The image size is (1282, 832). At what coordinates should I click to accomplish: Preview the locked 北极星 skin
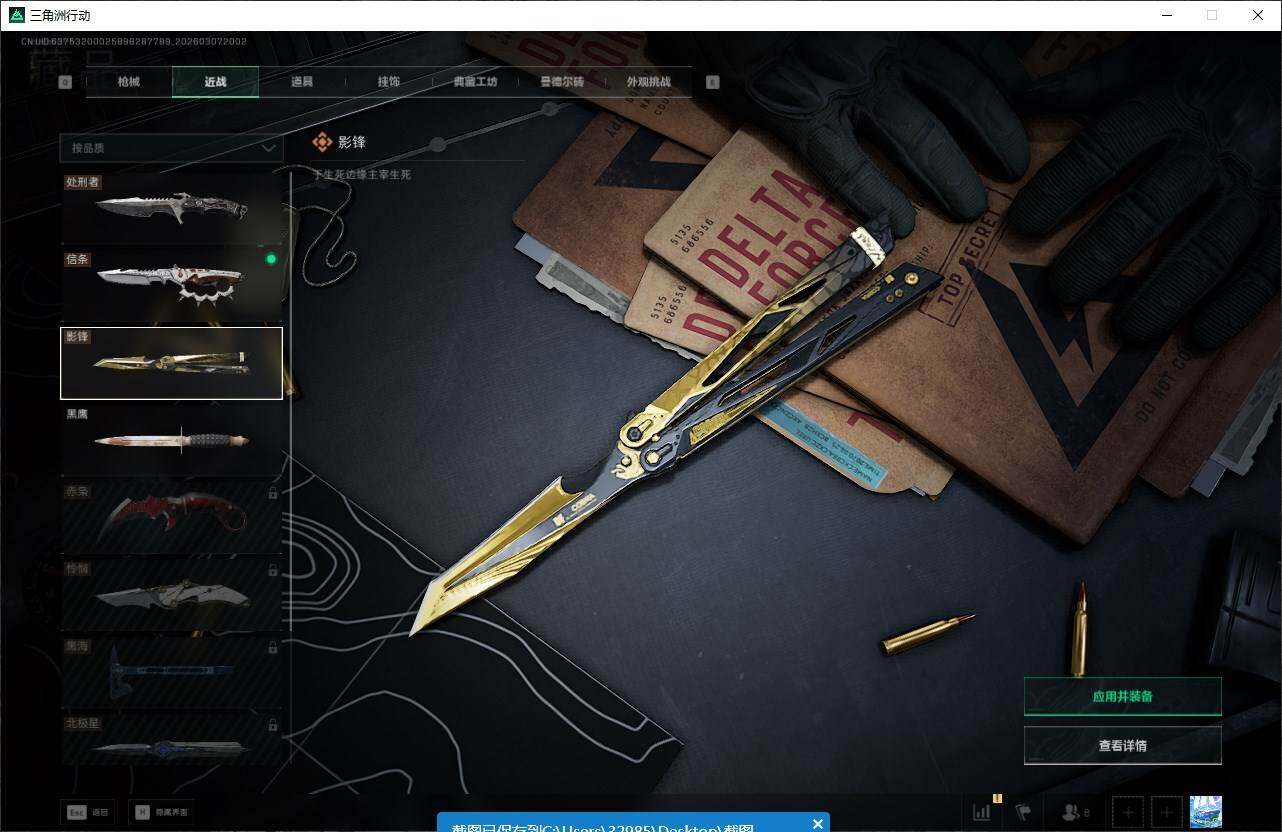[x=171, y=740]
